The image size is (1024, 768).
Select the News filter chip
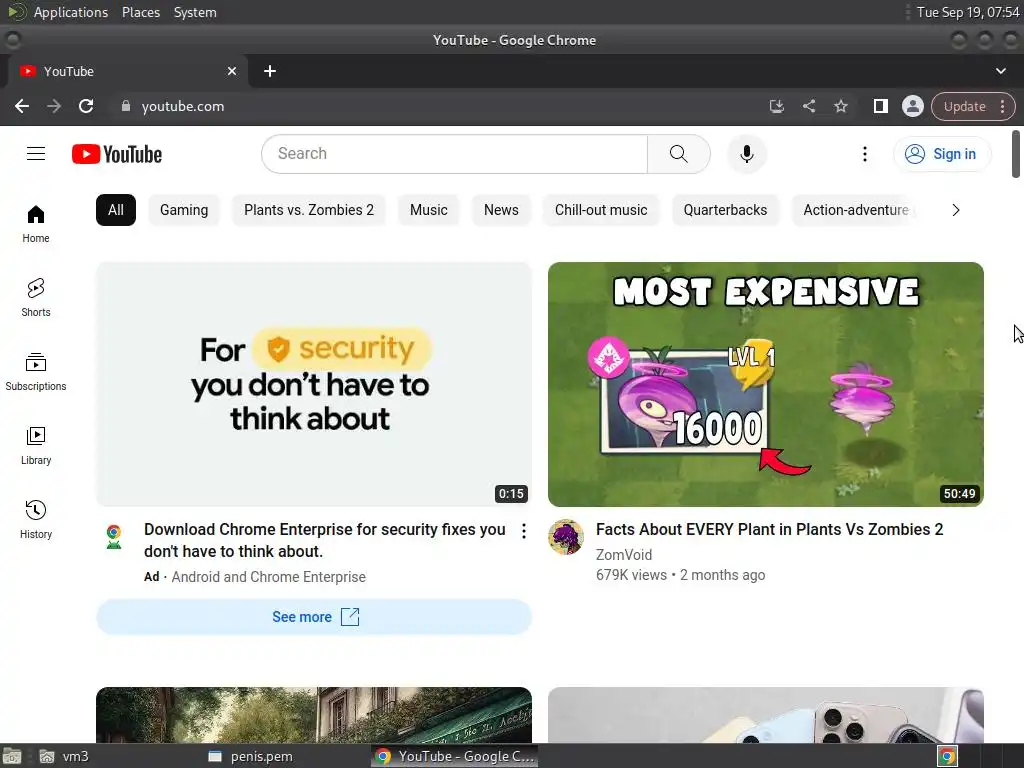pyautogui.click(x=501, y=210)
